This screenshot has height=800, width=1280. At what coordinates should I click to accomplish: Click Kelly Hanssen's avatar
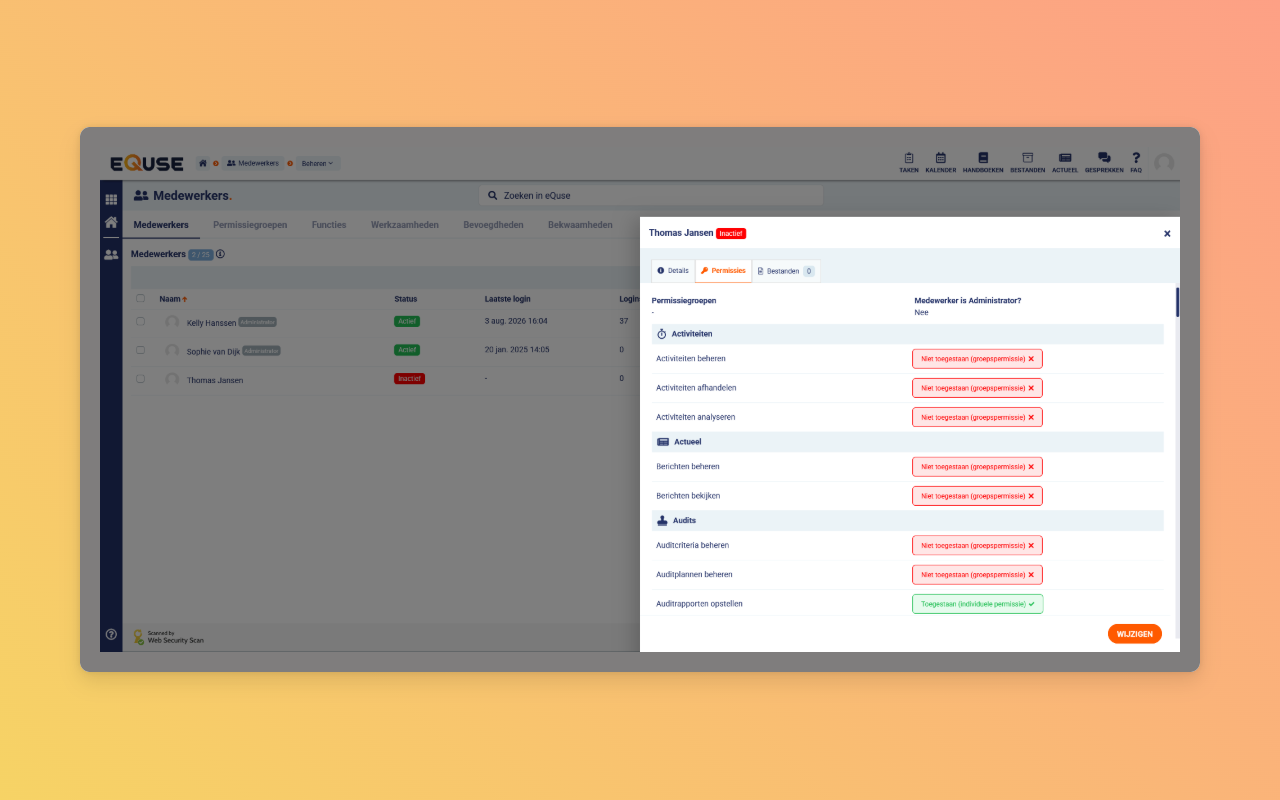(172, 322)
